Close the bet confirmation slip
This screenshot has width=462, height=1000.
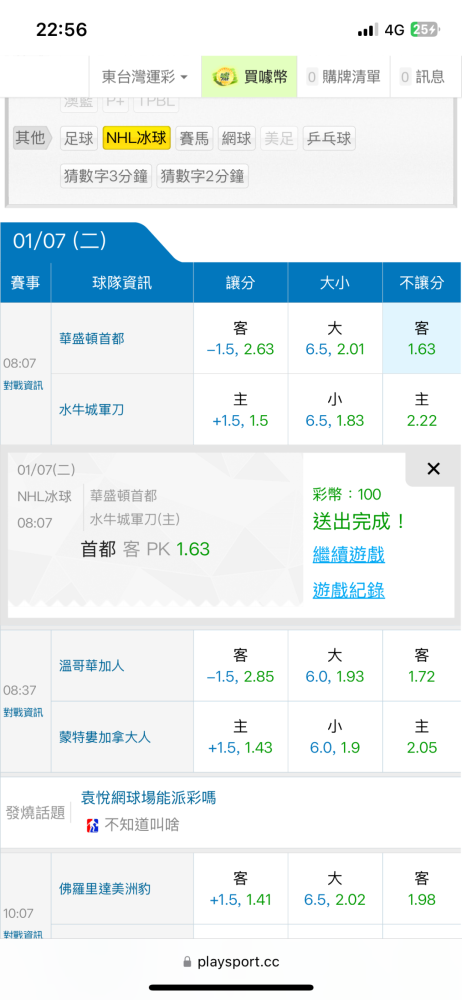tap(433, 469)
